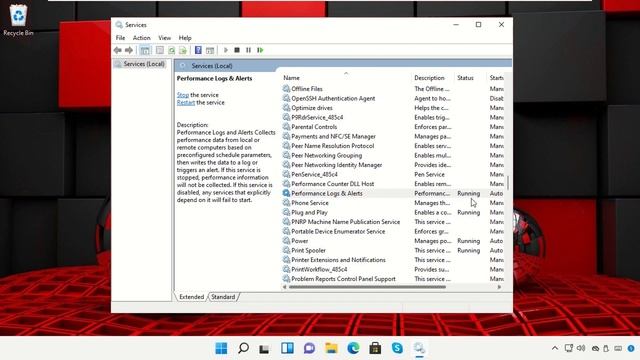The width and height of the screenshot is (640, 360).
Task: Open File Explorer from the taskbar
Action: (331, 348)
